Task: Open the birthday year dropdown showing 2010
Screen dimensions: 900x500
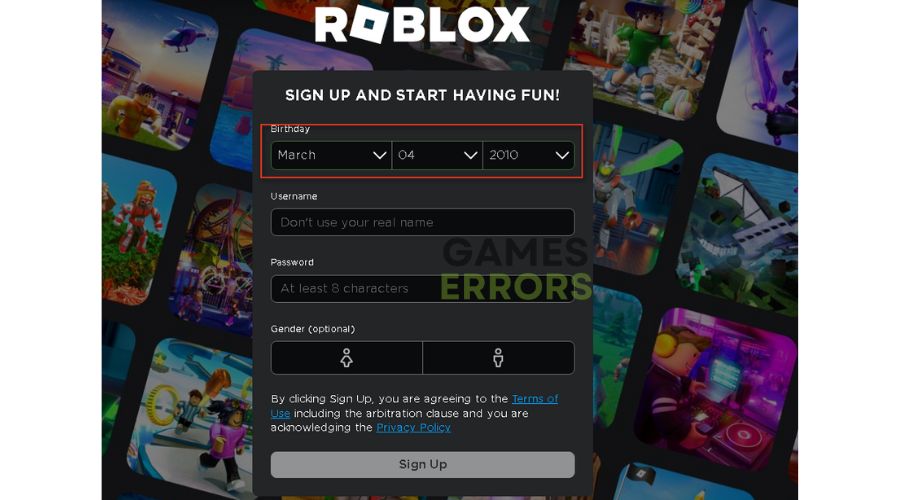Action: (x=529, y=155)
